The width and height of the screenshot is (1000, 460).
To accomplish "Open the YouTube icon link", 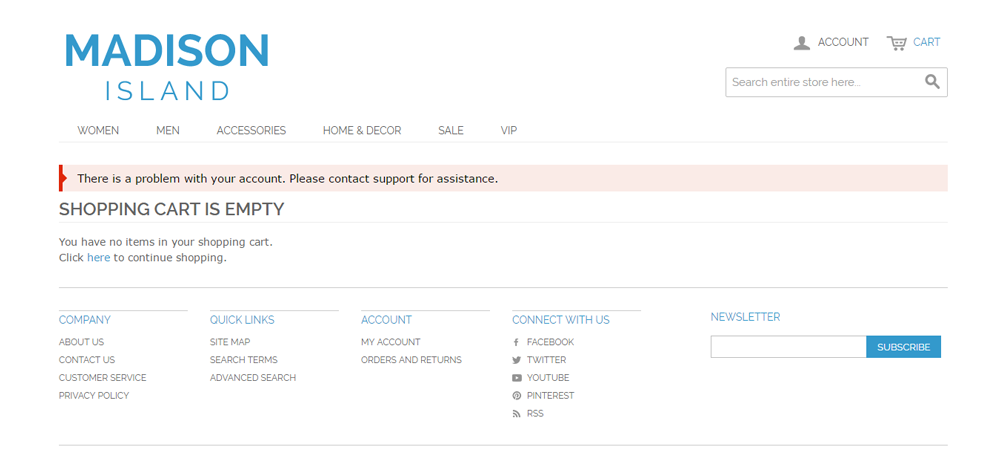I will click(517, 378).
